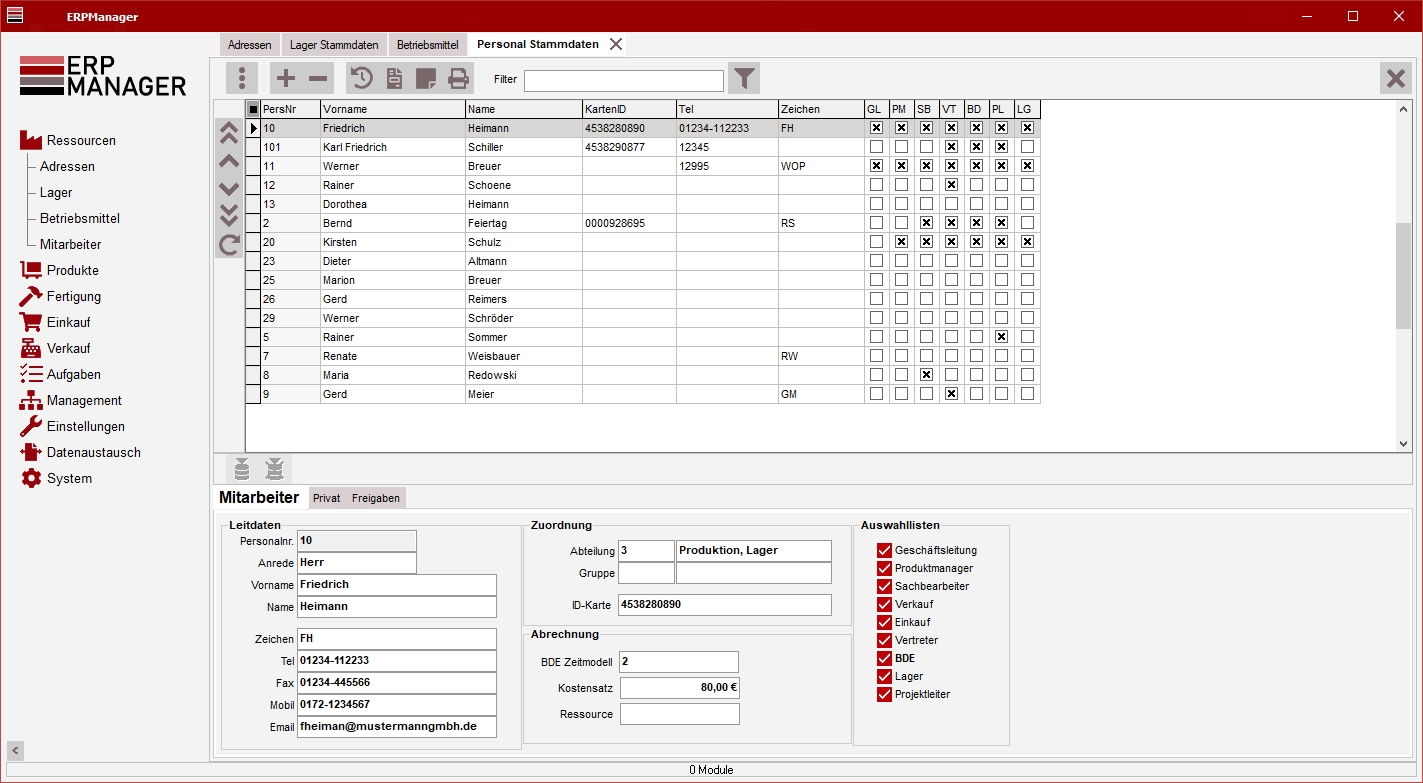This screenshot has width=1423, height=783.
Task: Toggle the Vertreter checkbox
Action: click(x=884, y=641)
